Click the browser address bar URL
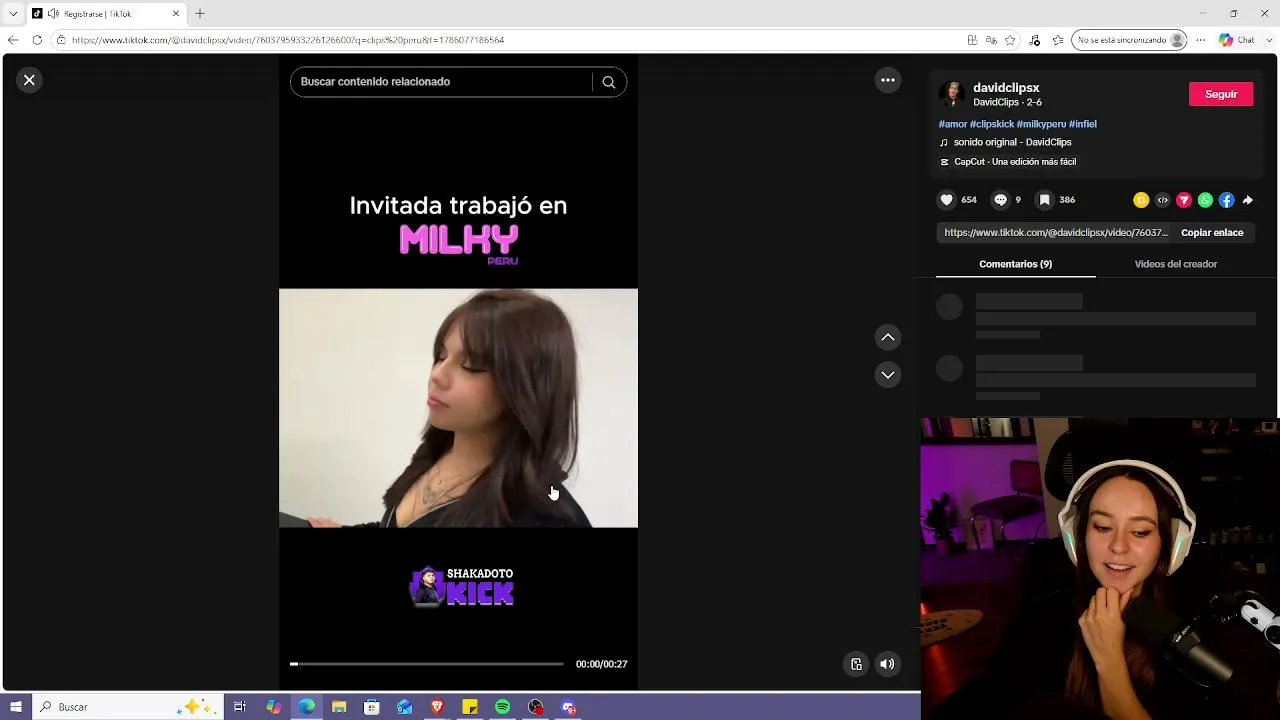The width and height of the screenshot is (1280, 720). tap(288, 40)
